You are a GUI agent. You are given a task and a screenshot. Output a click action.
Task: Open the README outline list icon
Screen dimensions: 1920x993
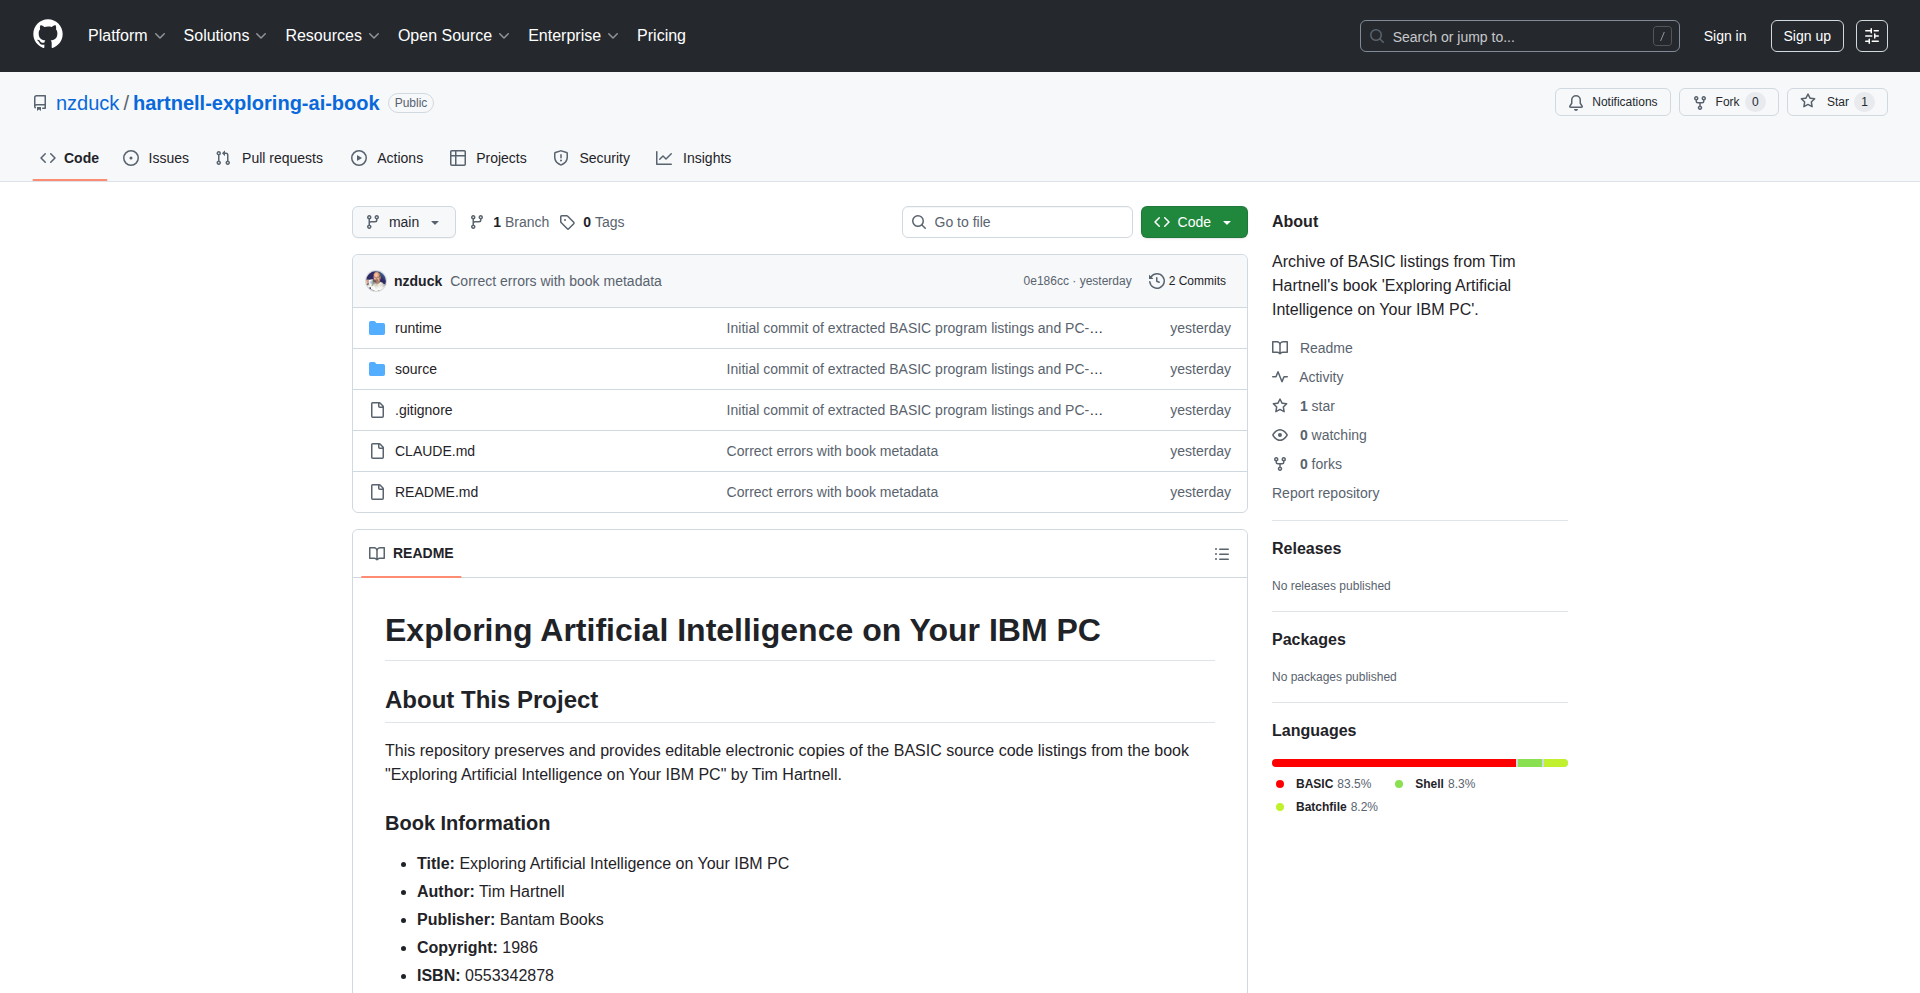click(x=1221, y=554)
